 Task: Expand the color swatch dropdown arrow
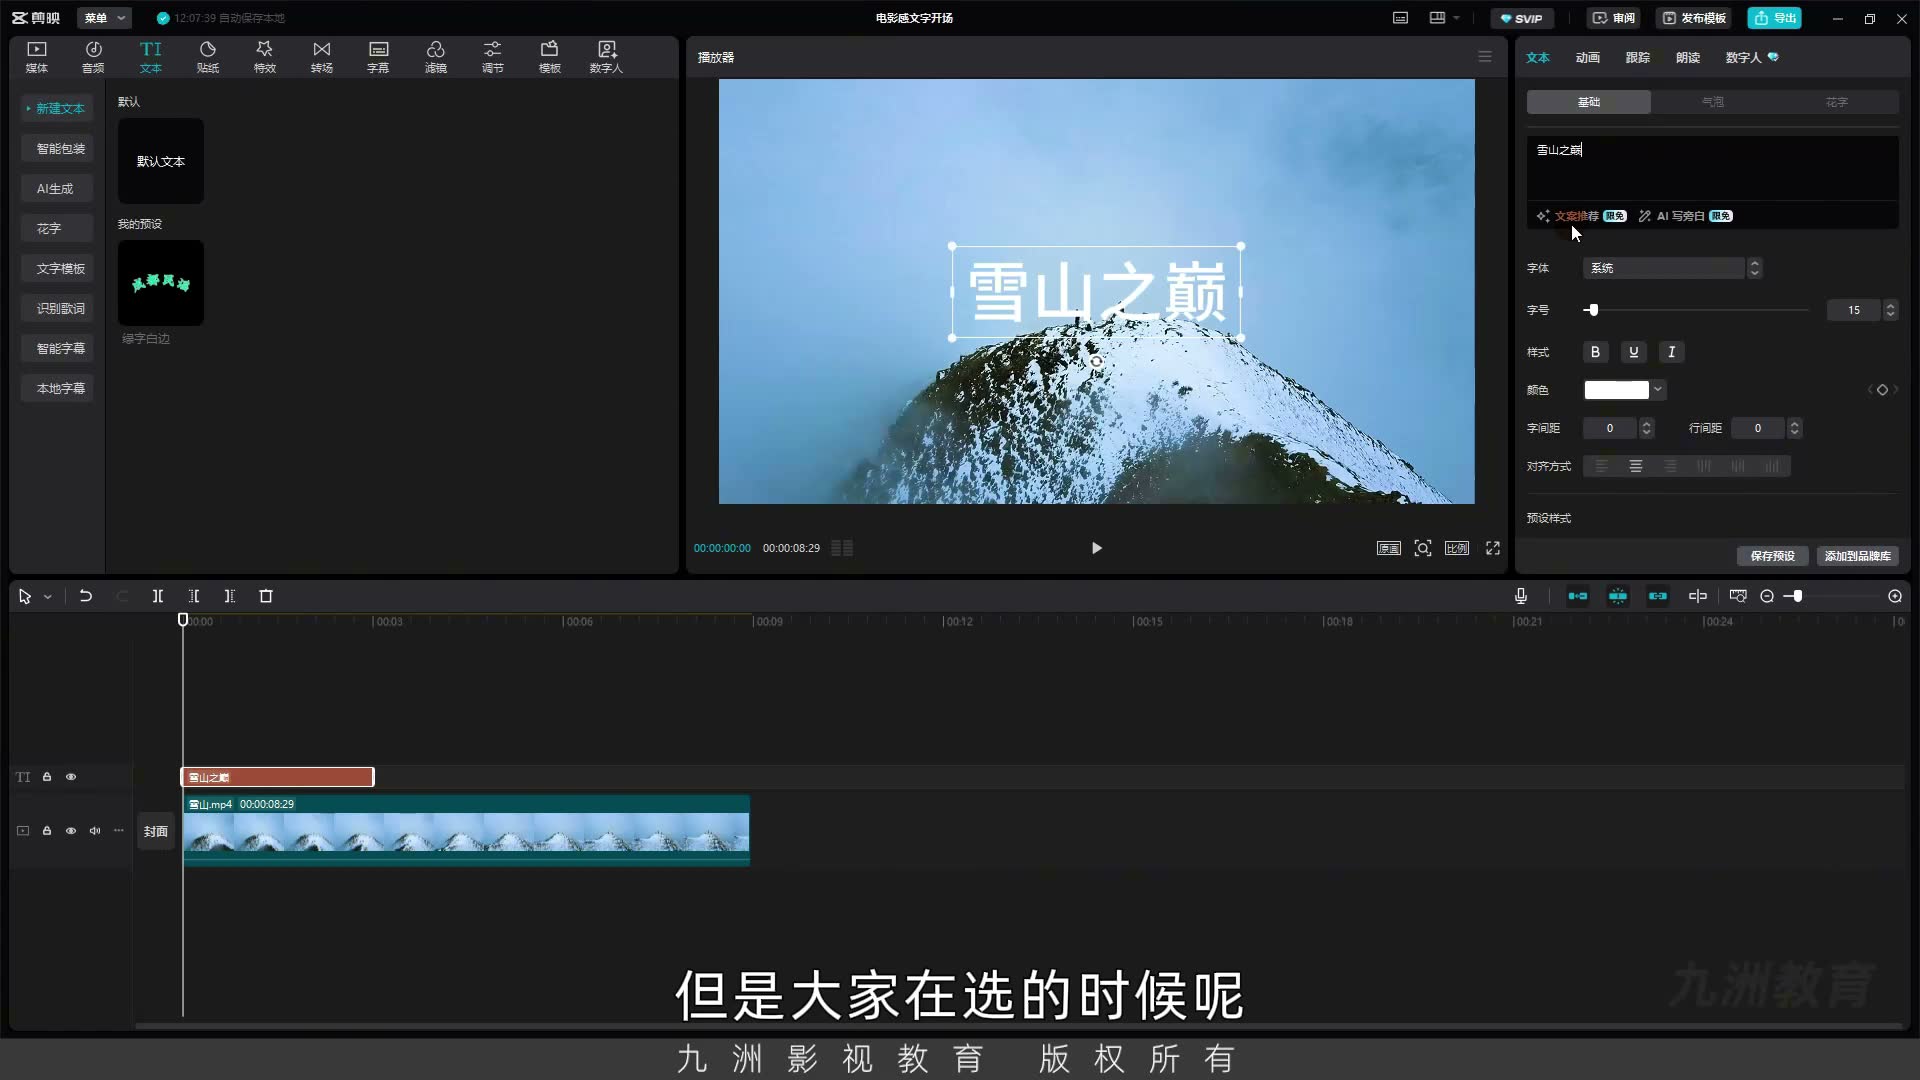pos(1658,390)
